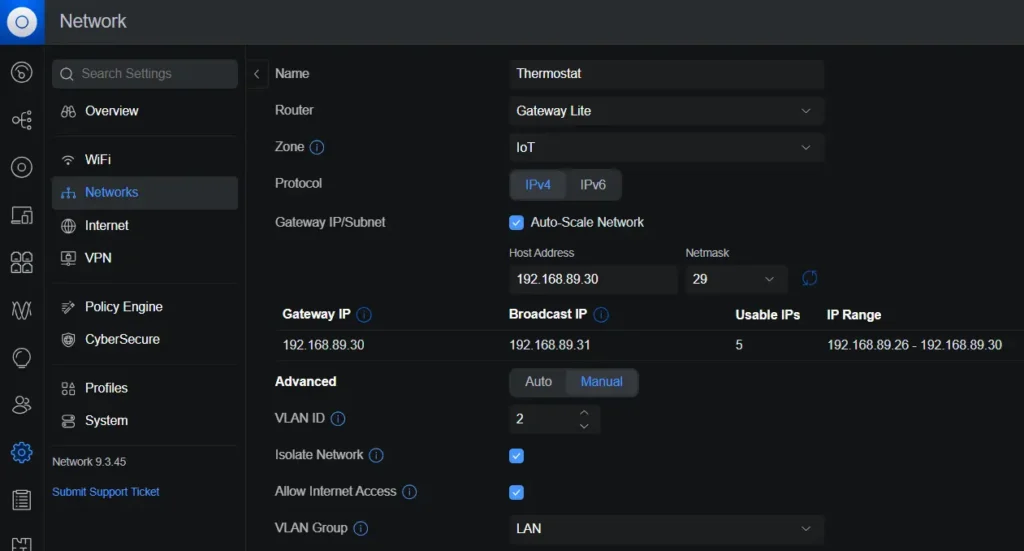Click the Settings gear icon in left rail
Image resolution: width=1024 pixels, height=551 pixels.
point(21,452)
